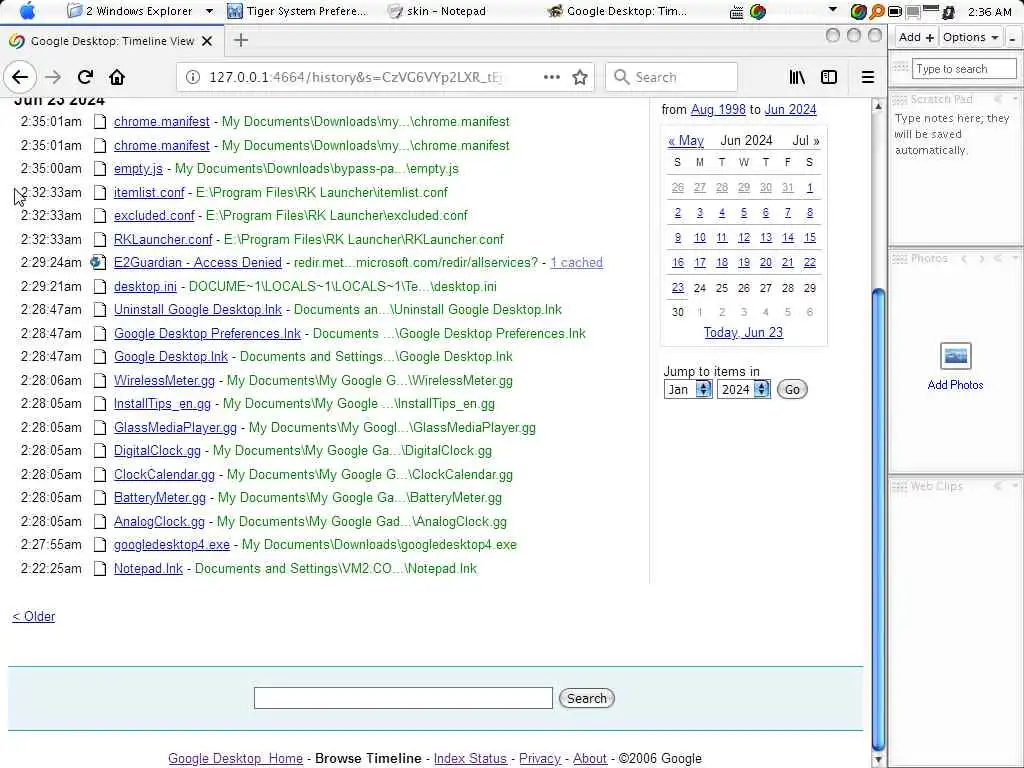Open the Jan month selector
The image size is (1024, 768).
pos(688,390)
